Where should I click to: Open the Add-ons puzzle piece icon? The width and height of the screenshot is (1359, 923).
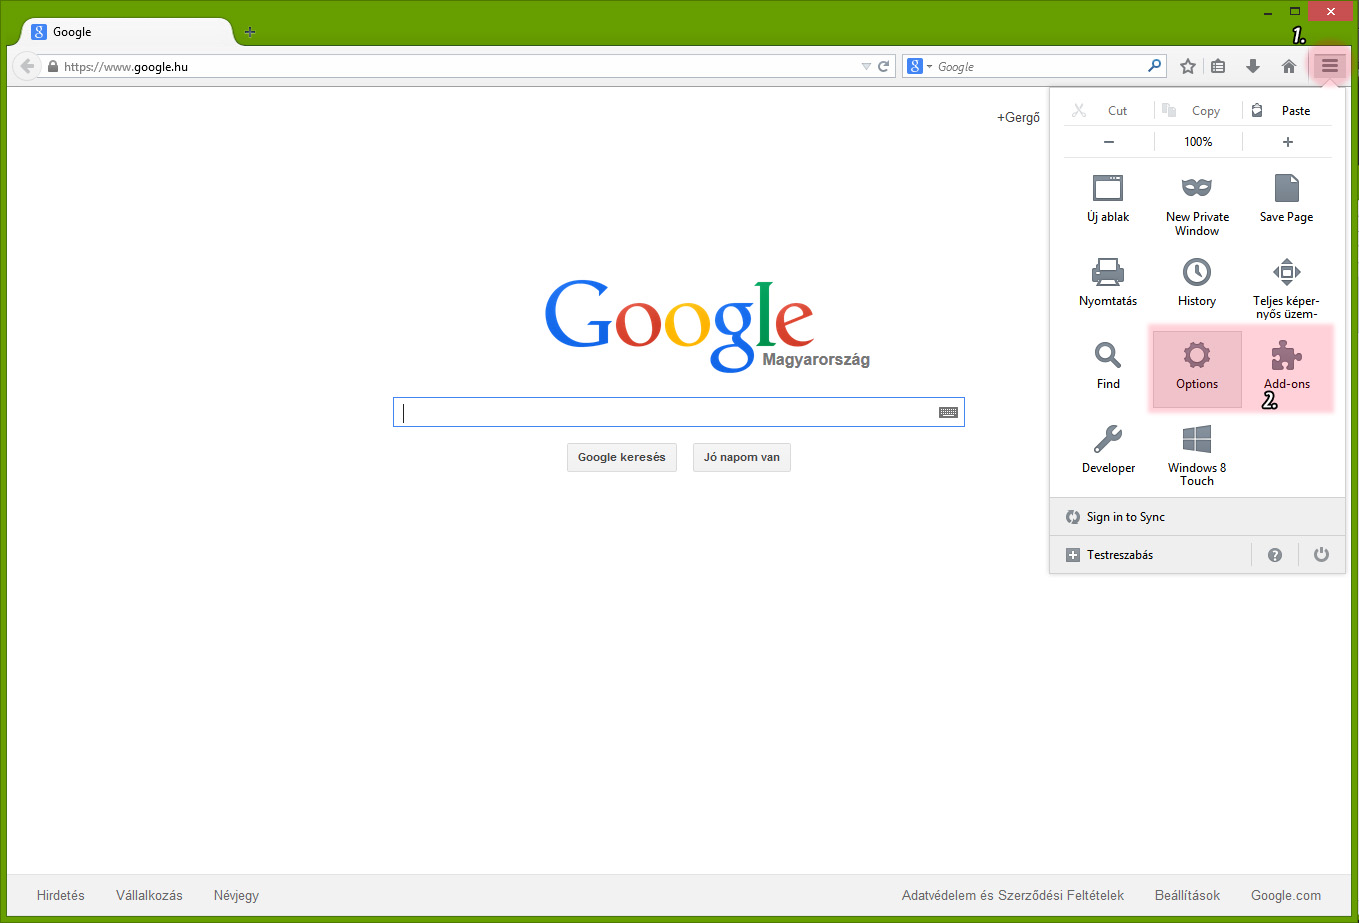[1286, 356]
